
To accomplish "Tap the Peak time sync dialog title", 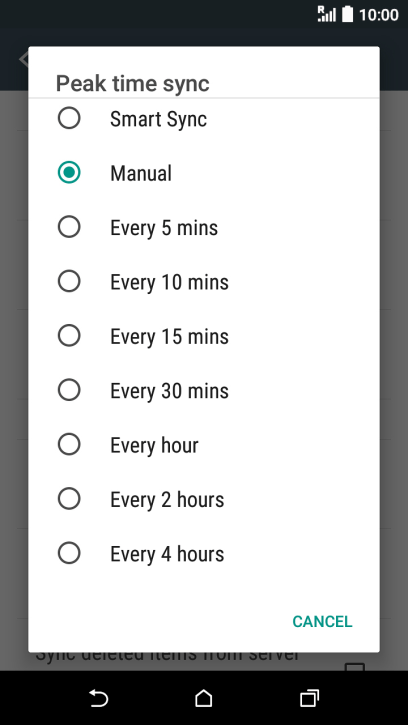I will tap(133, 84).
